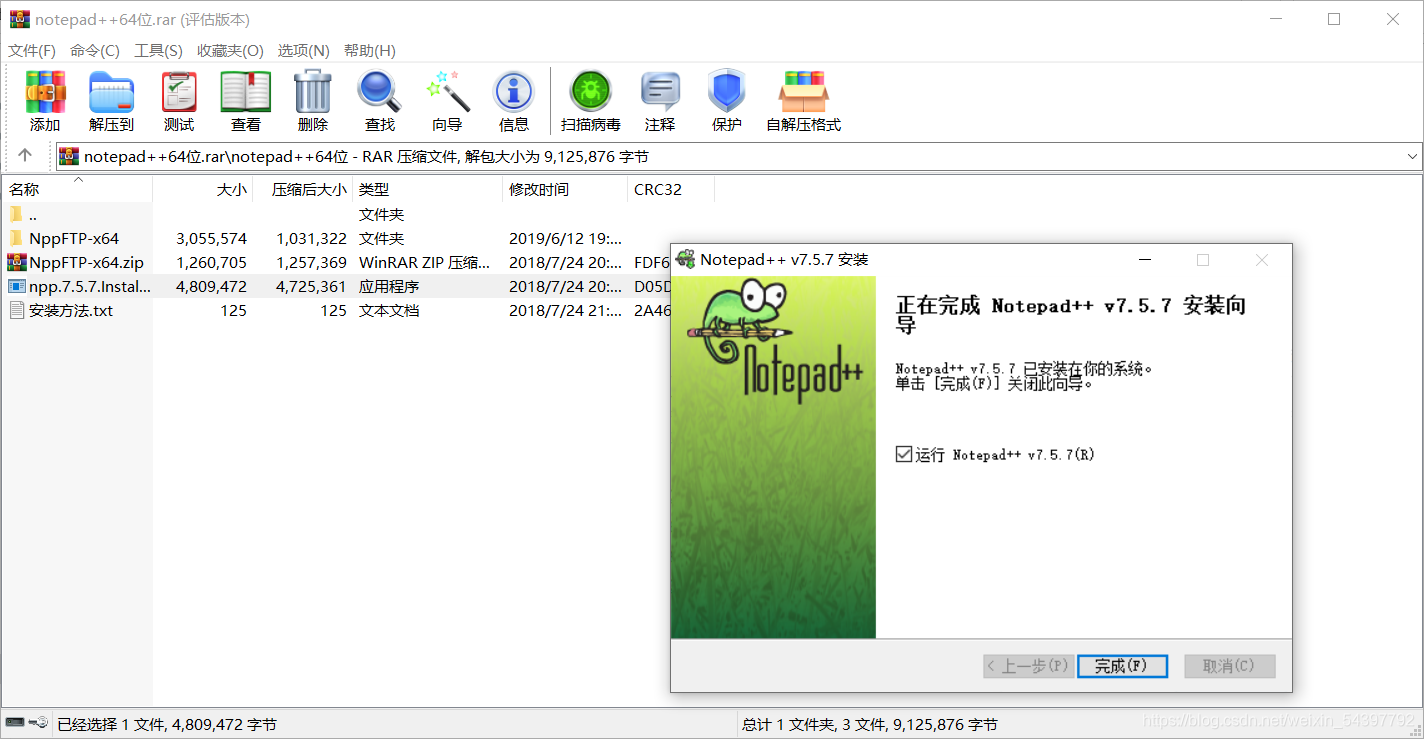Open the 工具(S) menu
The width and height of the screenshot is (1424, 739).
(x=158, y=50)
